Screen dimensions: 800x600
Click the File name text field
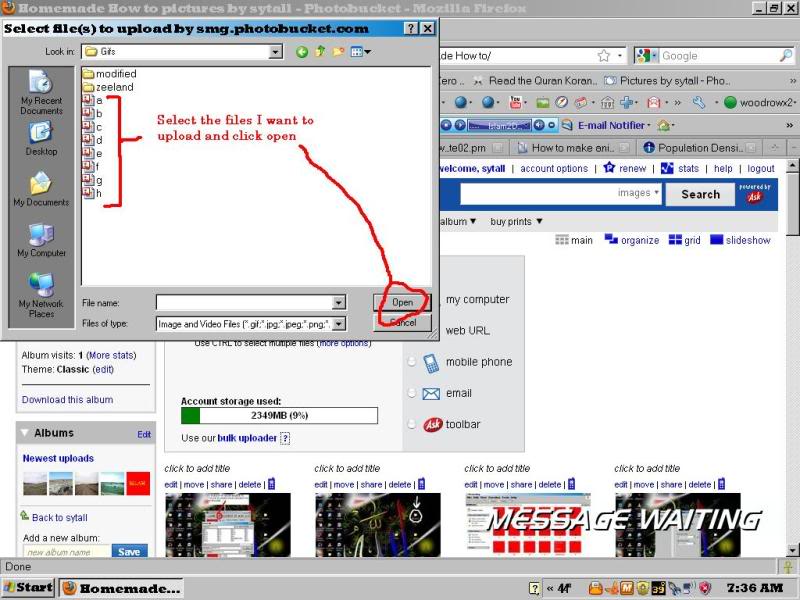(244, 303)
